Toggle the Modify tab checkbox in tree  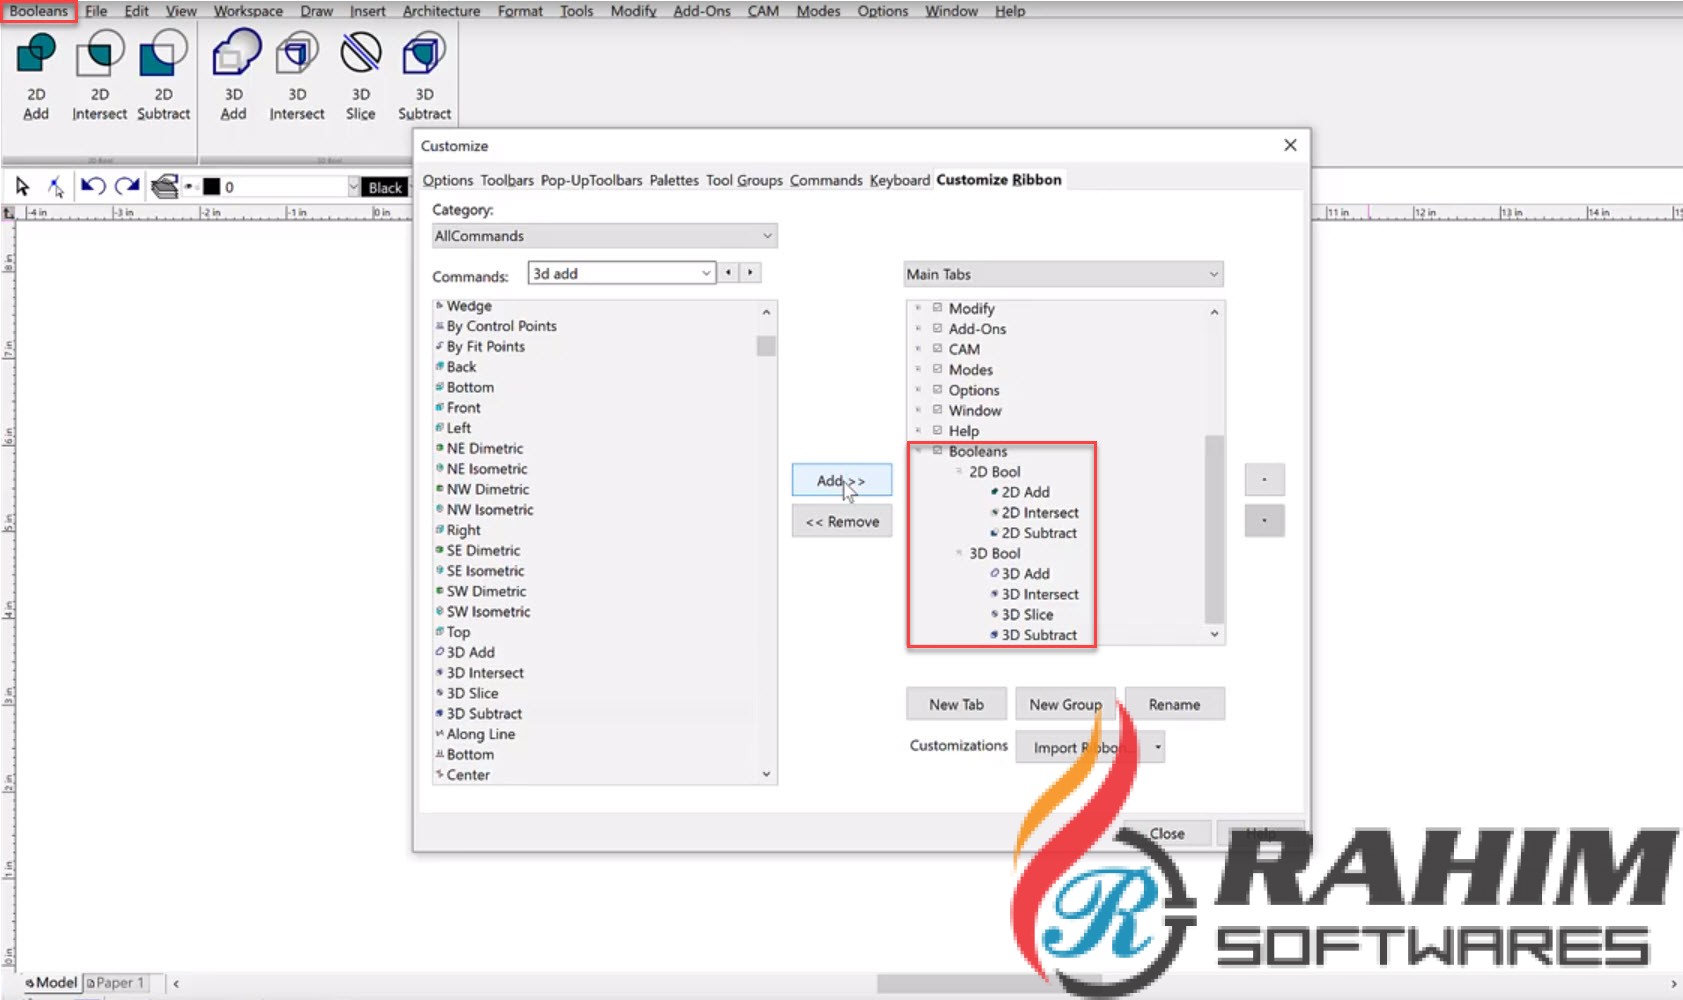(x=937, y=308)
